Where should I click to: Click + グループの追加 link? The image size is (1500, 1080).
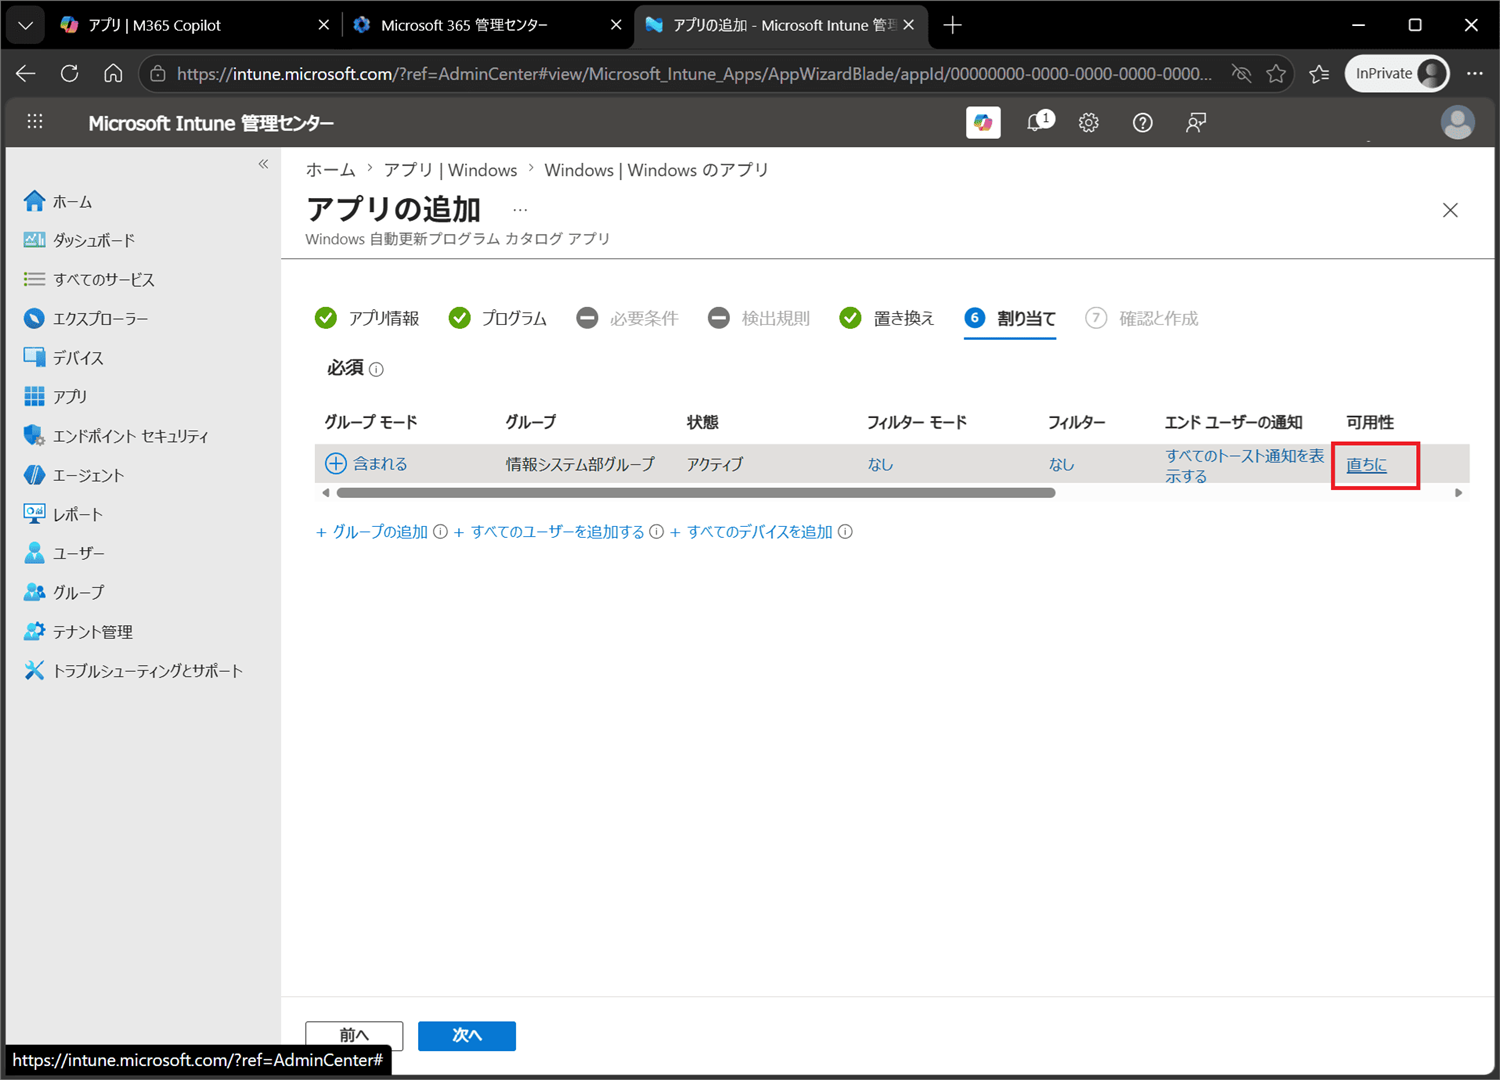(x=372, y=532)
